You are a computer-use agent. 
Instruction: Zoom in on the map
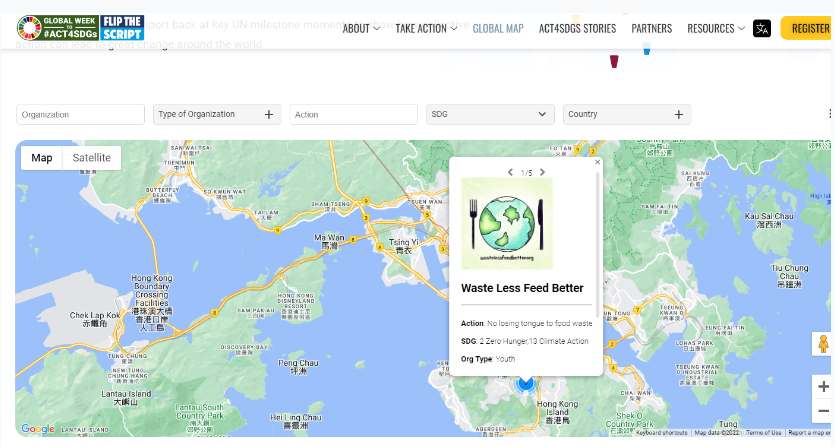tap(823, 386)
